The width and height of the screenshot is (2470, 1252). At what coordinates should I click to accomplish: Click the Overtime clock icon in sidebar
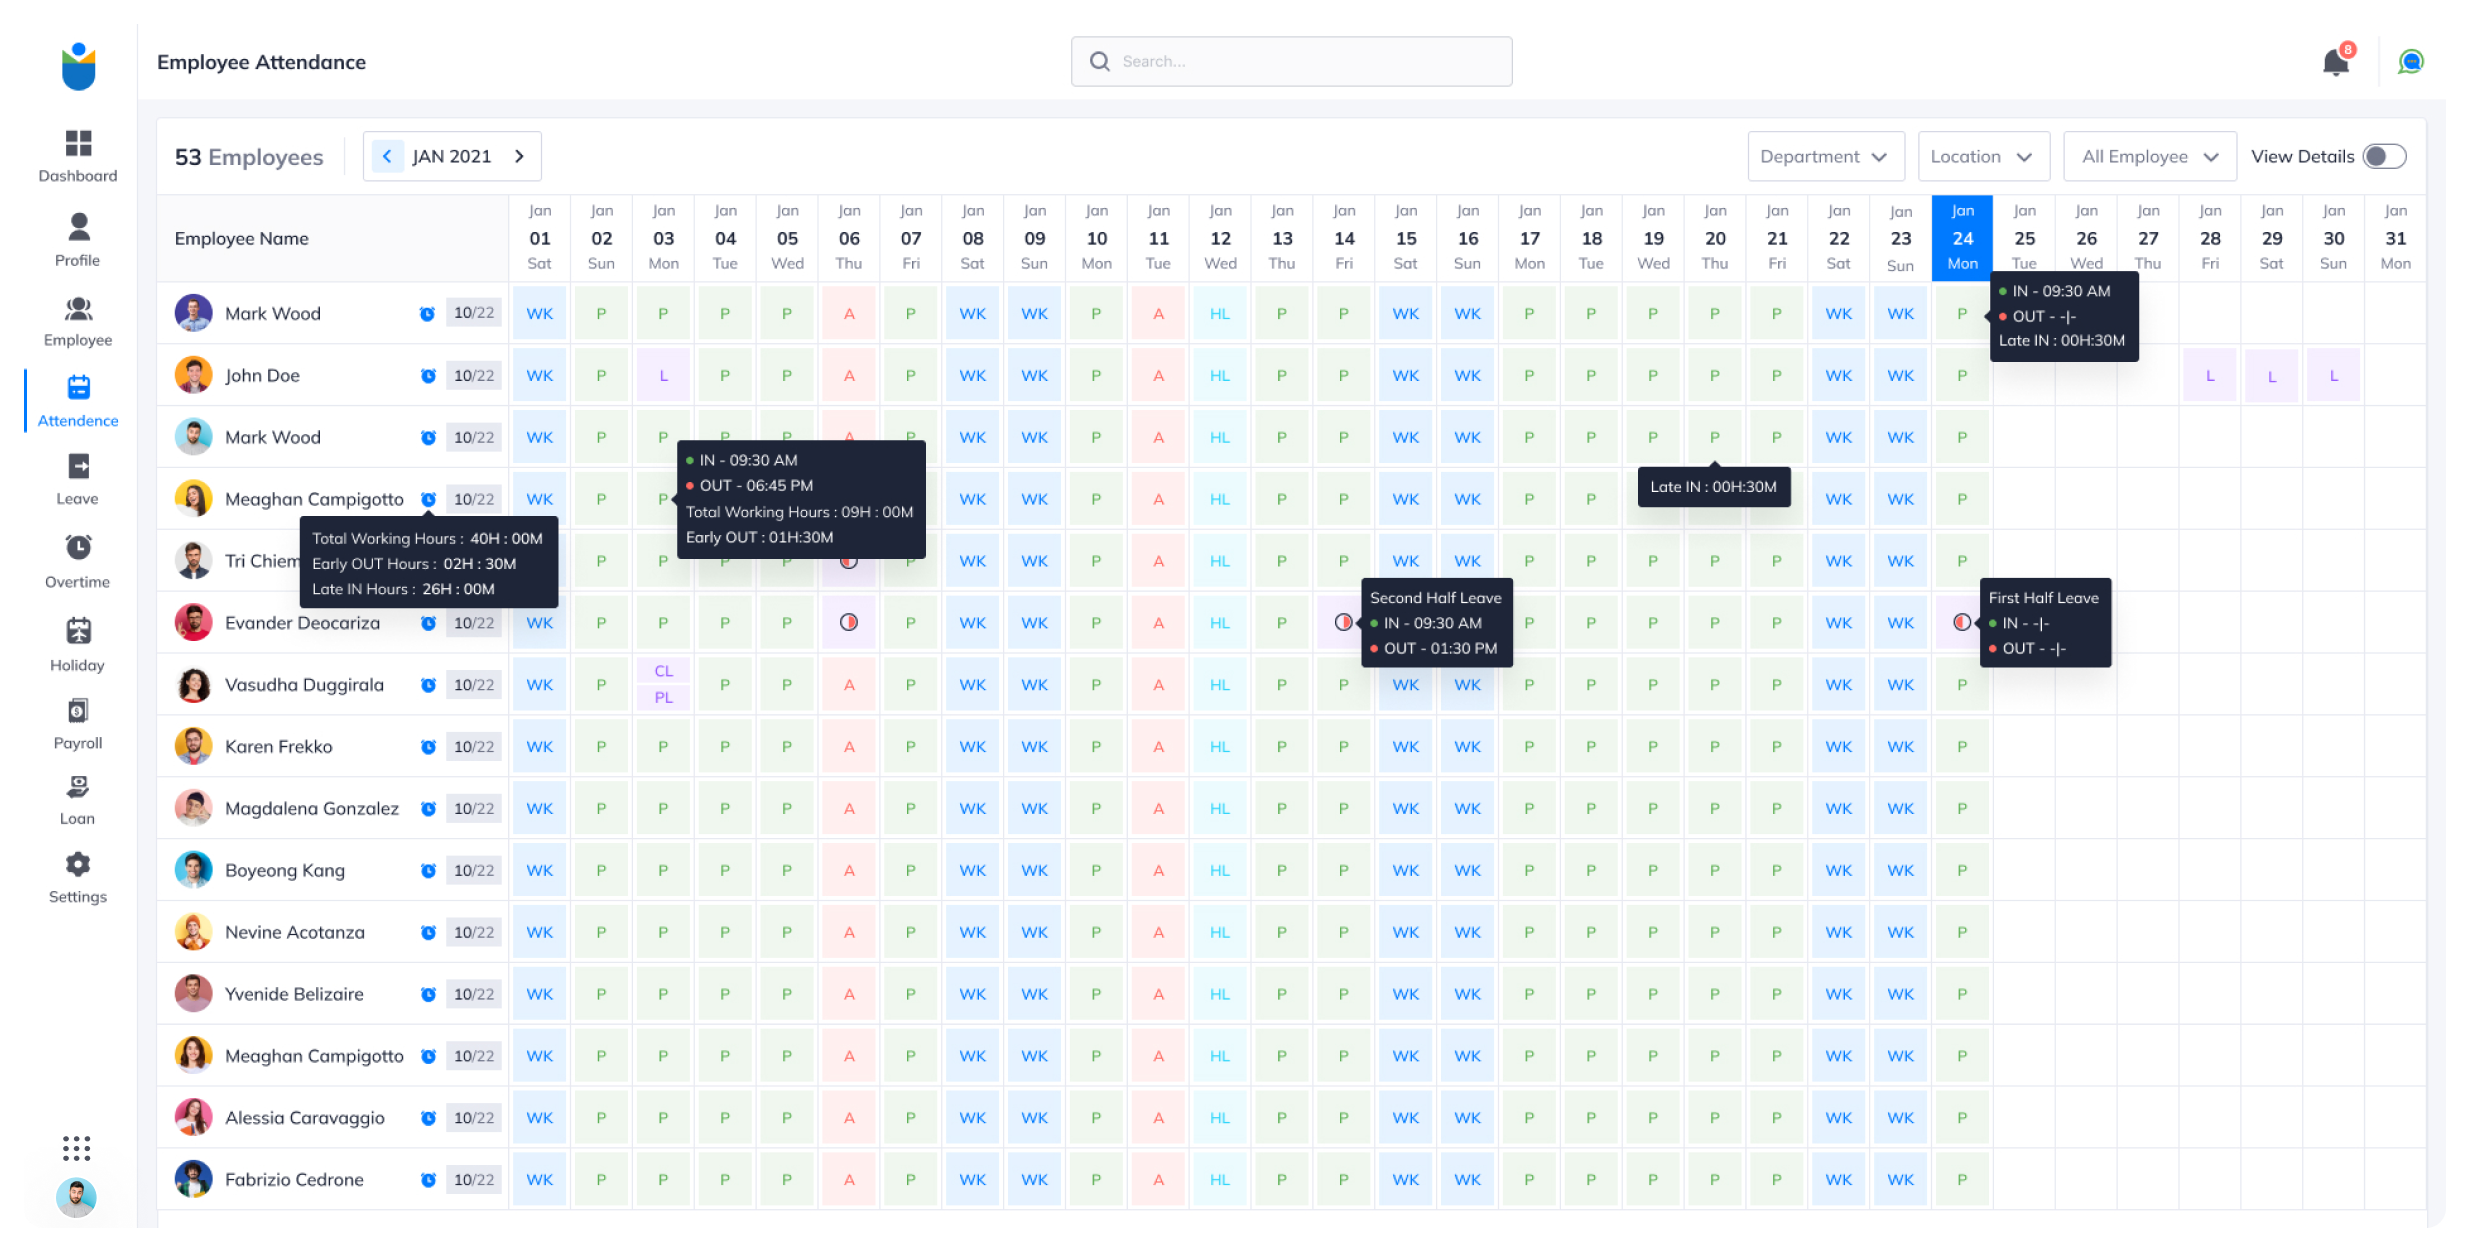(x=78, y=548)
